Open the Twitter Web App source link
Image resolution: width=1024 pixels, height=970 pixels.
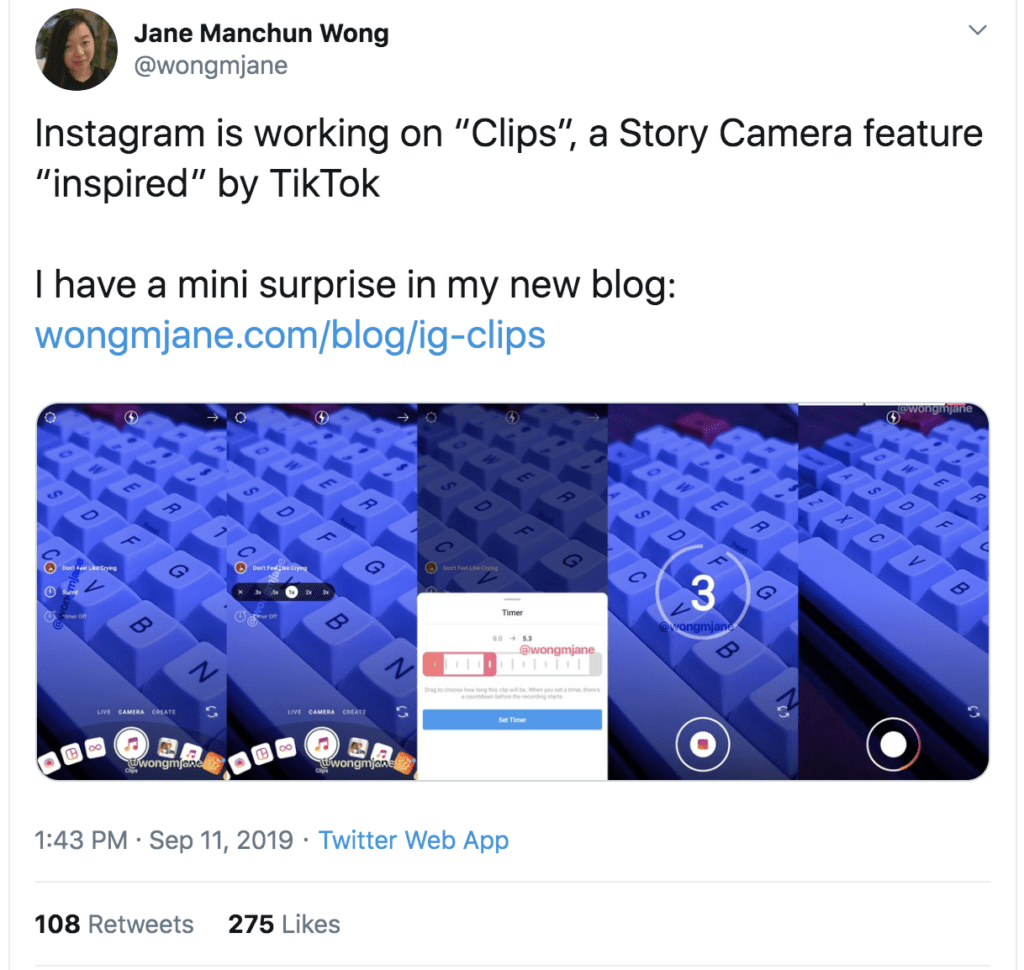413,840
